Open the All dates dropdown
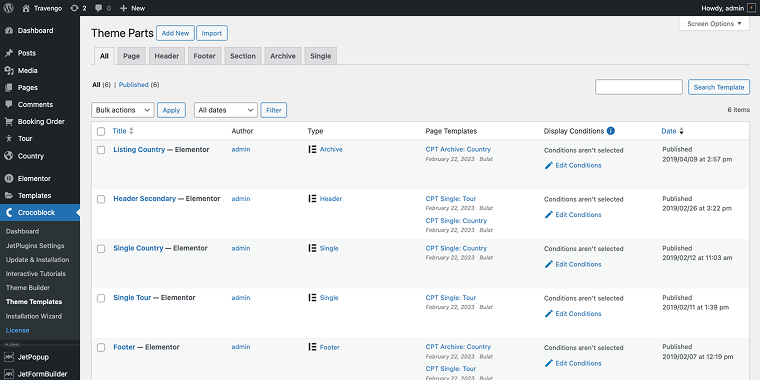760x380 pixels. (x=225, y=110)
